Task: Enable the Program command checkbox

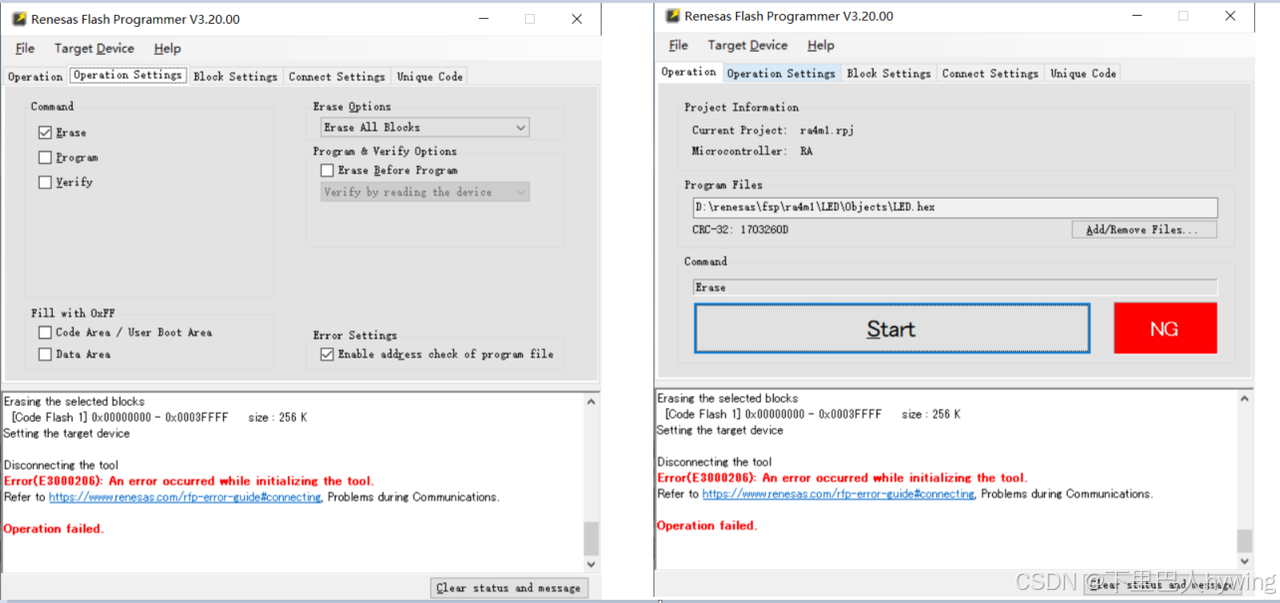Action: (45, 157)
